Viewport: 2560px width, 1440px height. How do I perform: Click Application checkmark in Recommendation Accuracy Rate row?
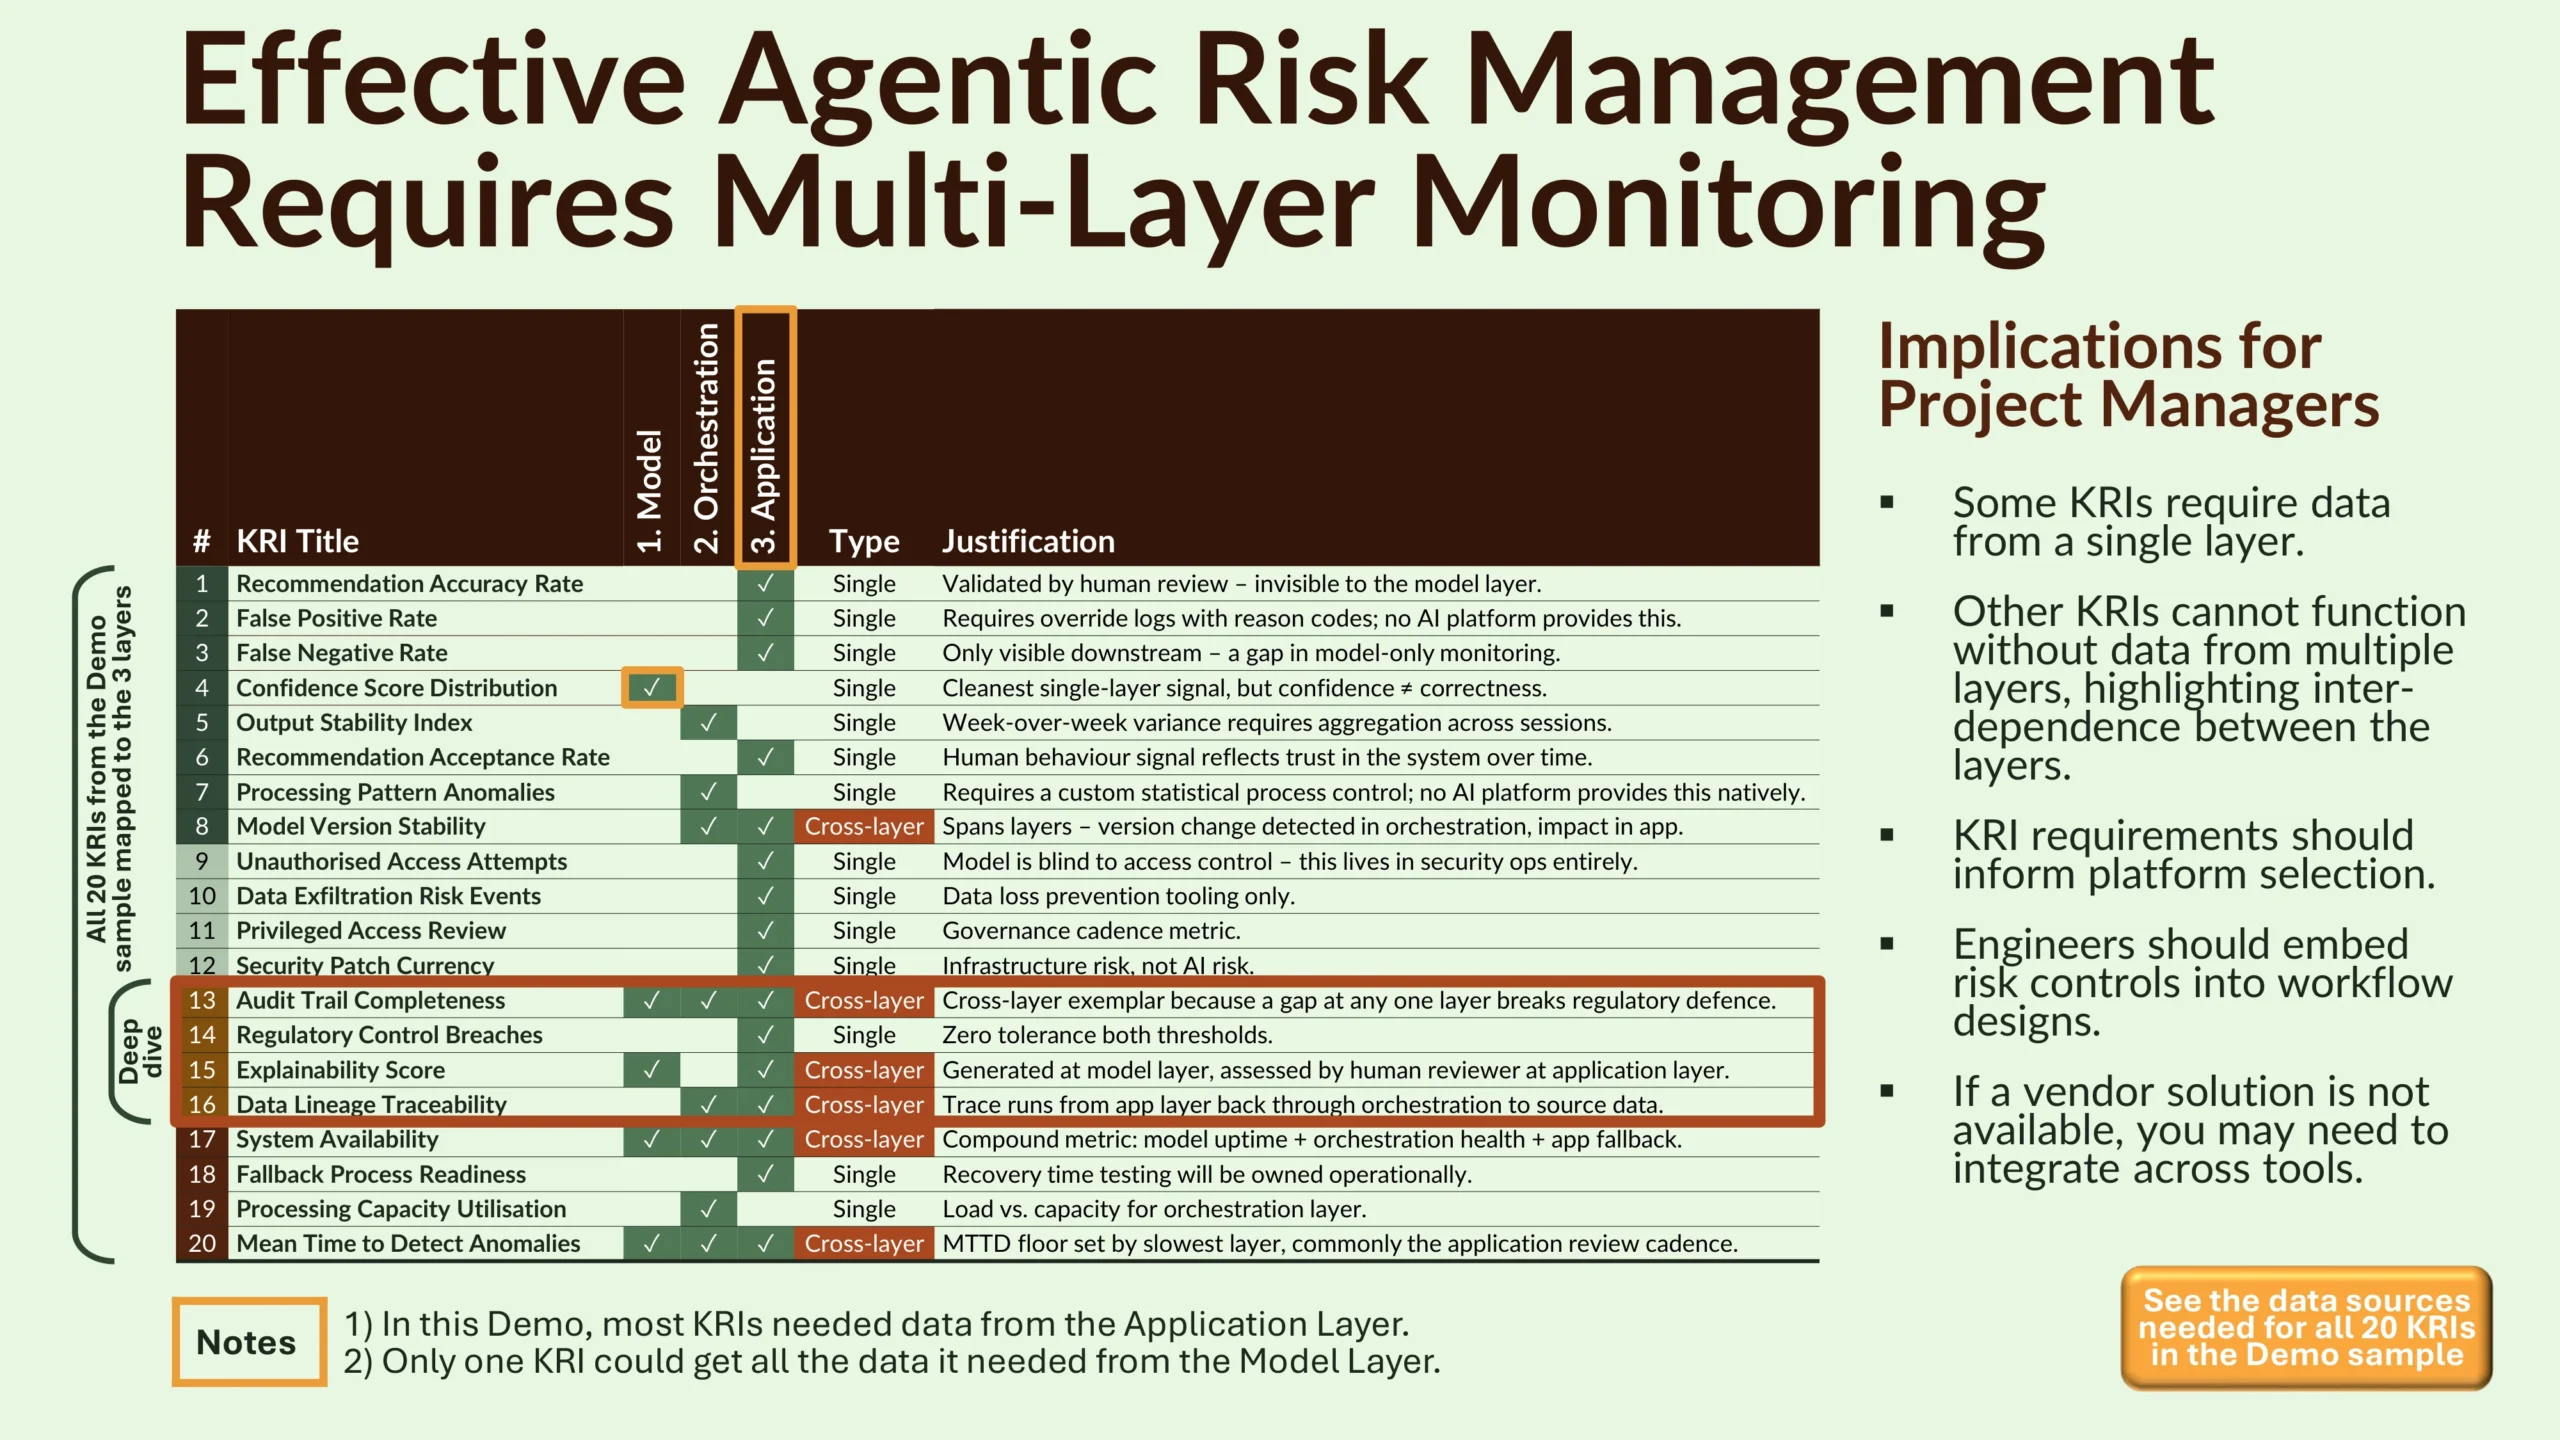pyautogui.click(x=765, y=583)
